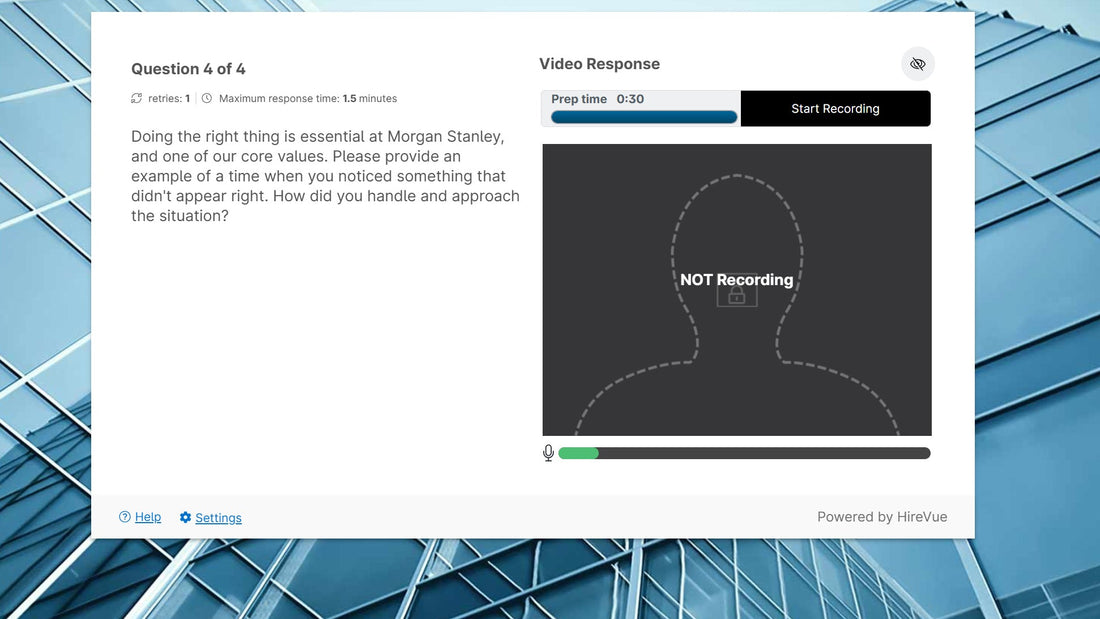Viewport: 1100px width, 619px height.
Task: Toggle the hide video preview eye icon
Action: point(918,64)
